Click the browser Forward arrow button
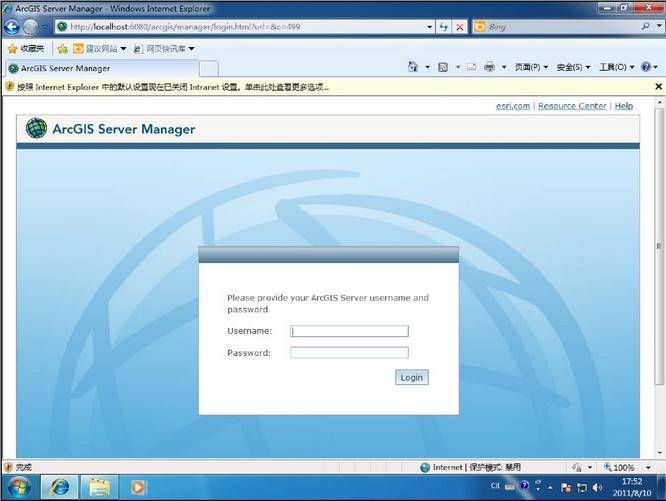The image size is (666, 501). point(30,27)
